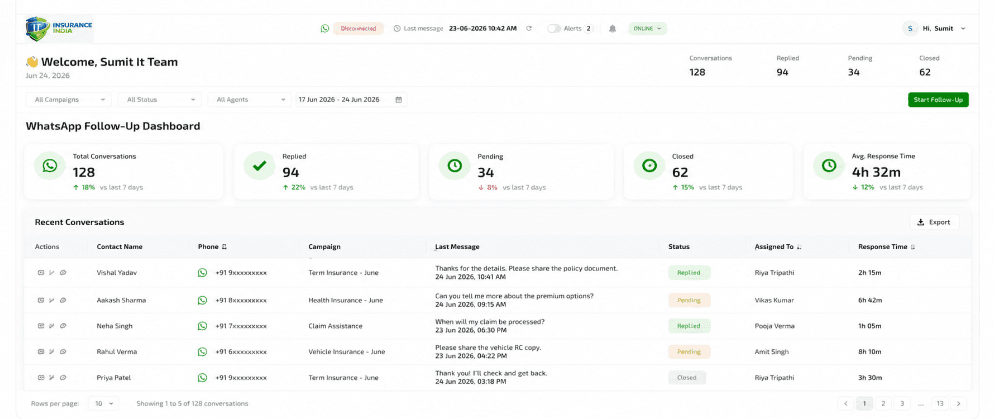Click the clock icon on Pending card
The width and height of the screenshot is (994, 419).
455,165
